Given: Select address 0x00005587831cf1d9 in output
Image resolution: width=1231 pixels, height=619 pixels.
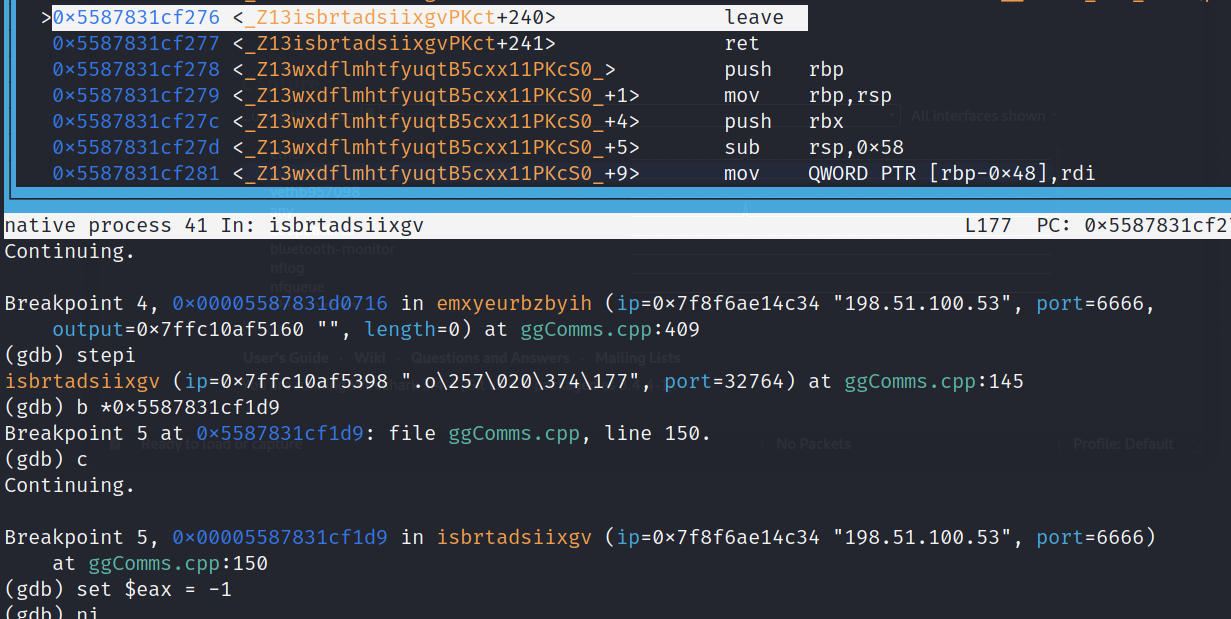Looking at the screenshot, I should coord(281,537).
